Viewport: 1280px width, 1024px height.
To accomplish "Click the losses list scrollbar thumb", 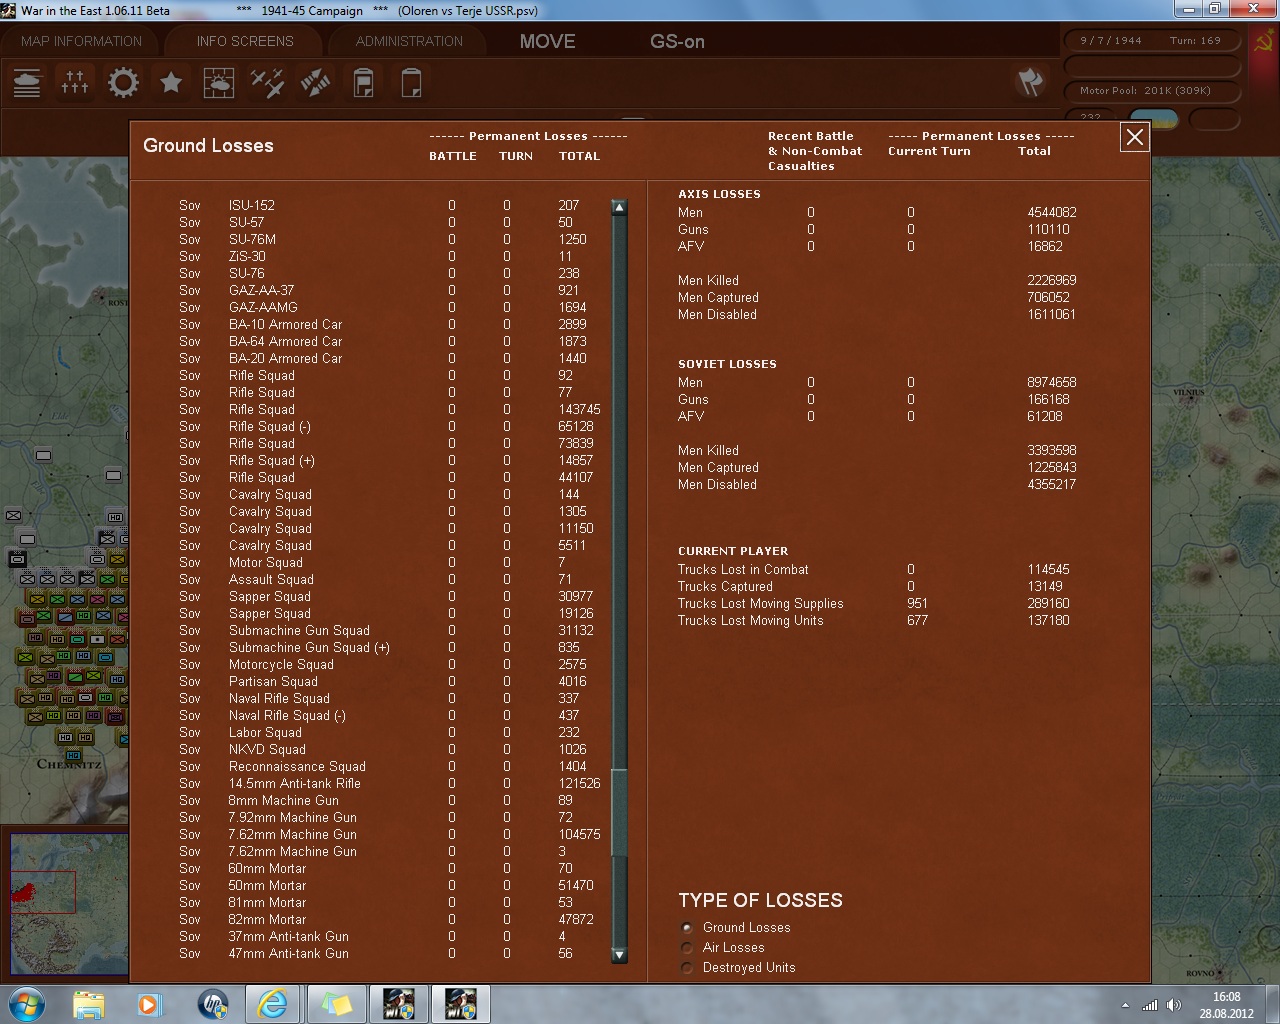I will tap(619, 813).
